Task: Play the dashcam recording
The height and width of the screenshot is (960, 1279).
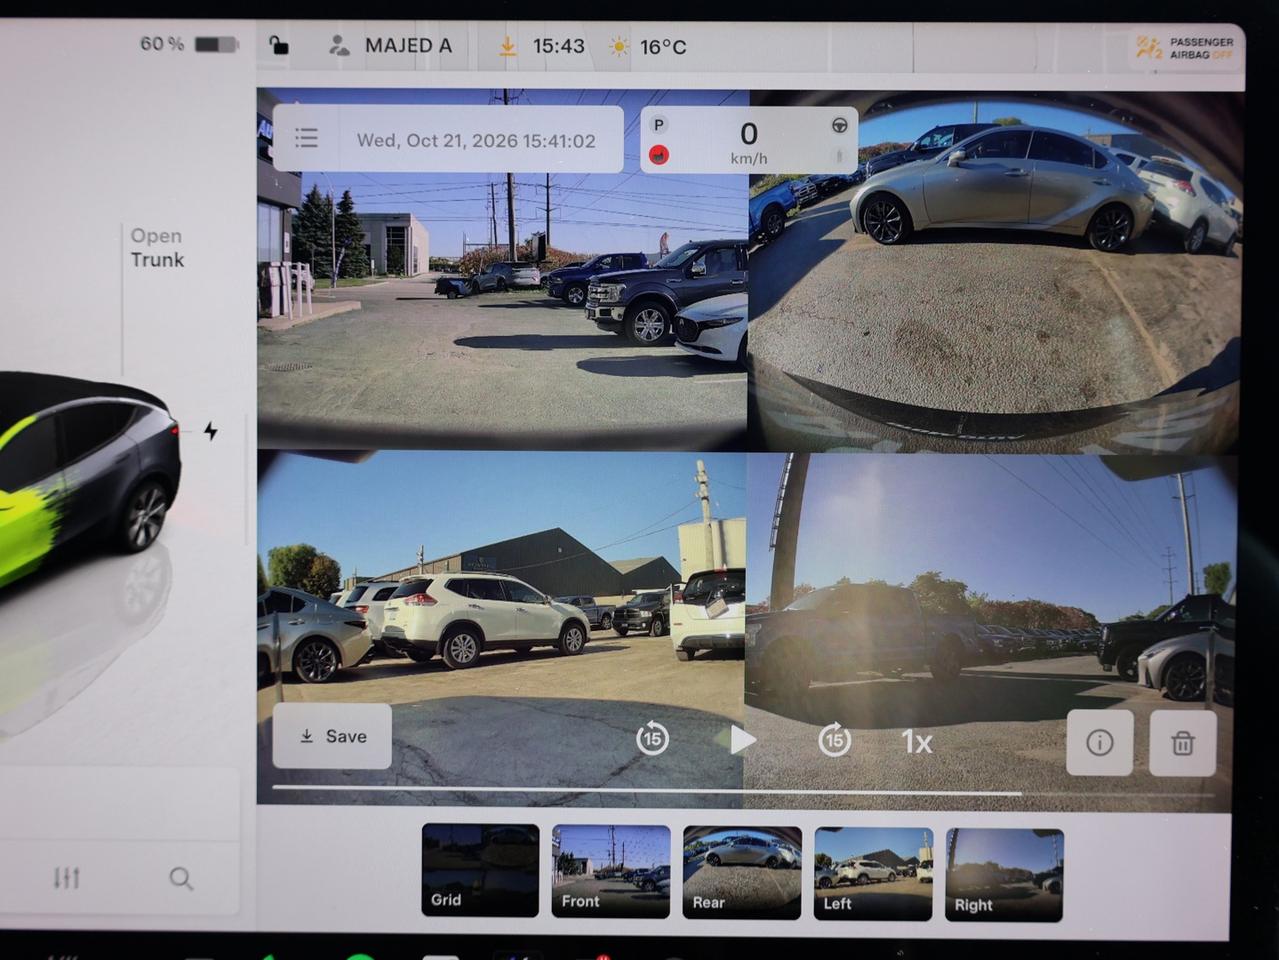Action: 742,740
